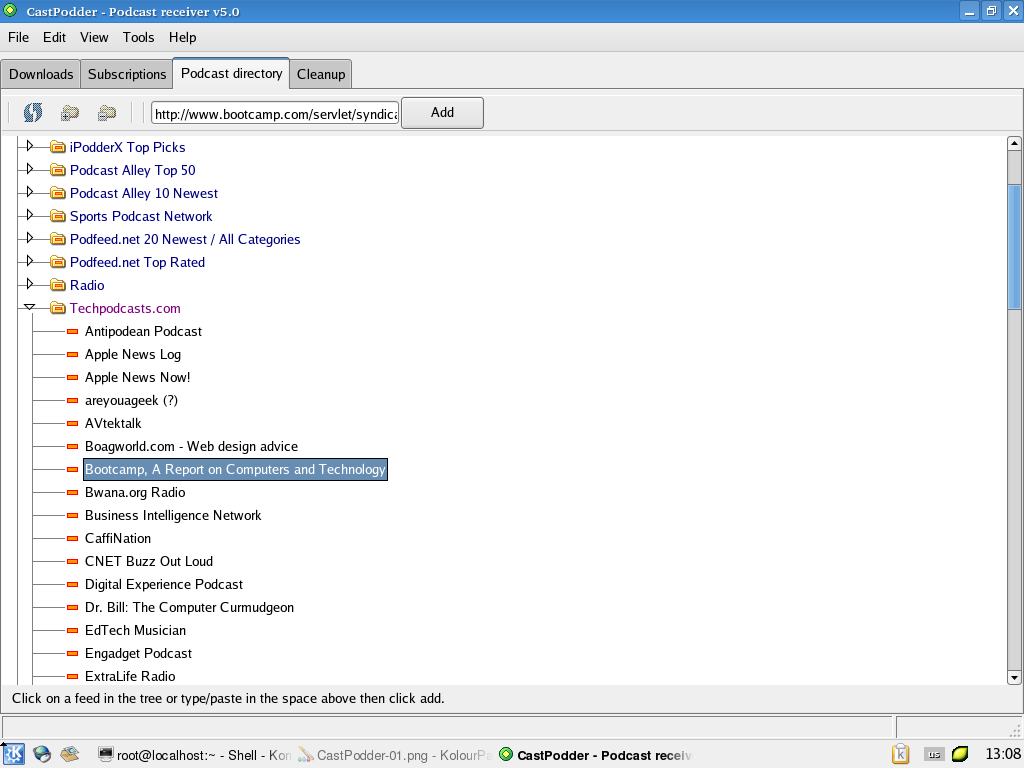Click the close all folders toolbar icon
Screen dimensions: 1024x768
coord(107,113)
